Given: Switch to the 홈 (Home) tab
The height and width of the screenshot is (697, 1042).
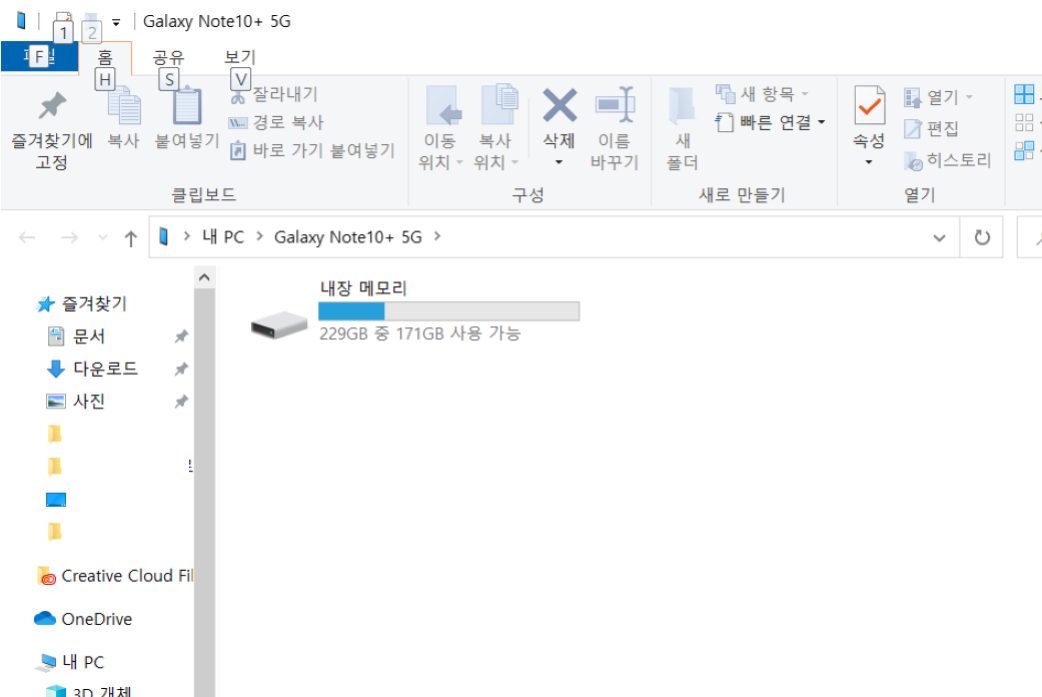Looking at the screenshot, I should (x=105, y=58).
